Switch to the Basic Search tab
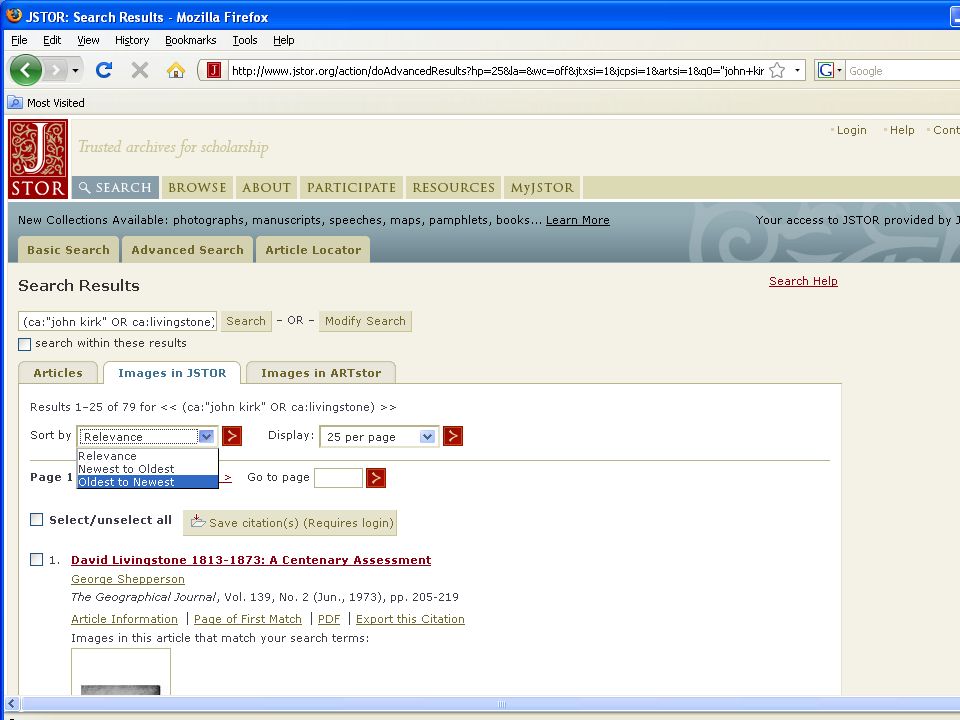Screen dimensions: 960x720 68,250
